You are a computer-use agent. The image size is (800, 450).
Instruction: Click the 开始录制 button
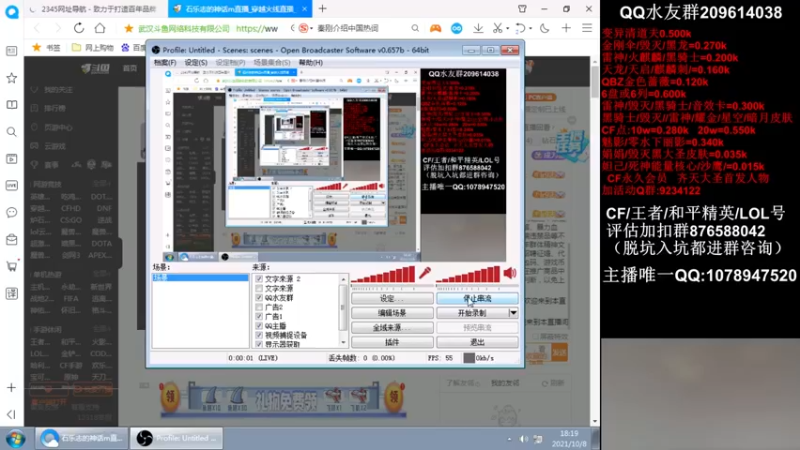472,313
